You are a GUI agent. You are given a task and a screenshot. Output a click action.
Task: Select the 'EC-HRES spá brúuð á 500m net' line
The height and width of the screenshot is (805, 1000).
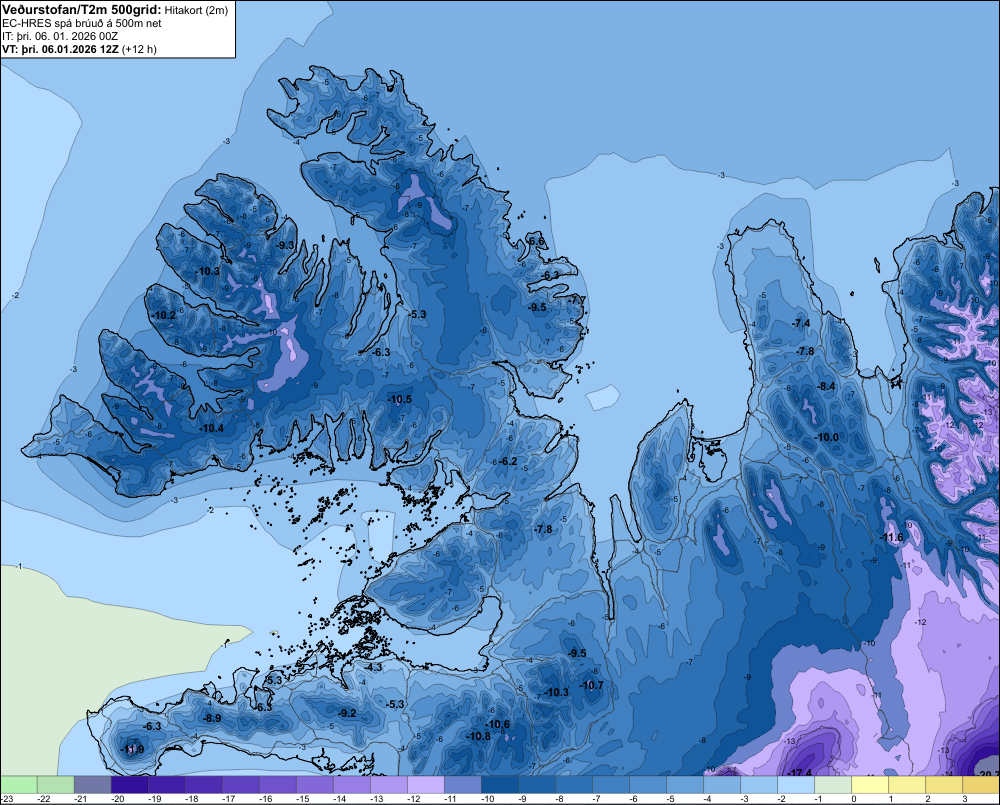[x=82, y=23]
